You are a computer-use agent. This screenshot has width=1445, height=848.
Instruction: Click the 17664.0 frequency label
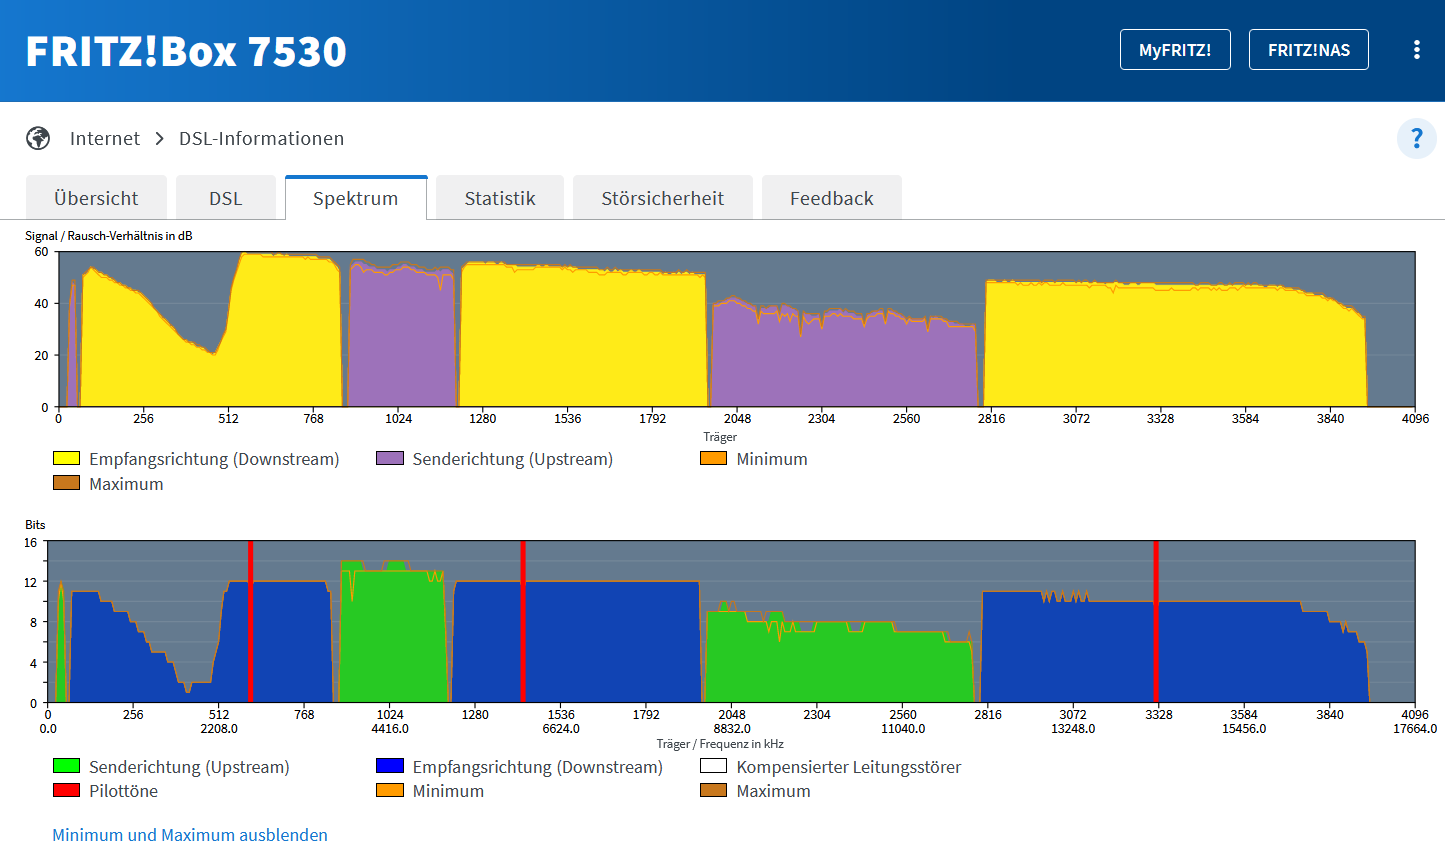point(1415,729)
